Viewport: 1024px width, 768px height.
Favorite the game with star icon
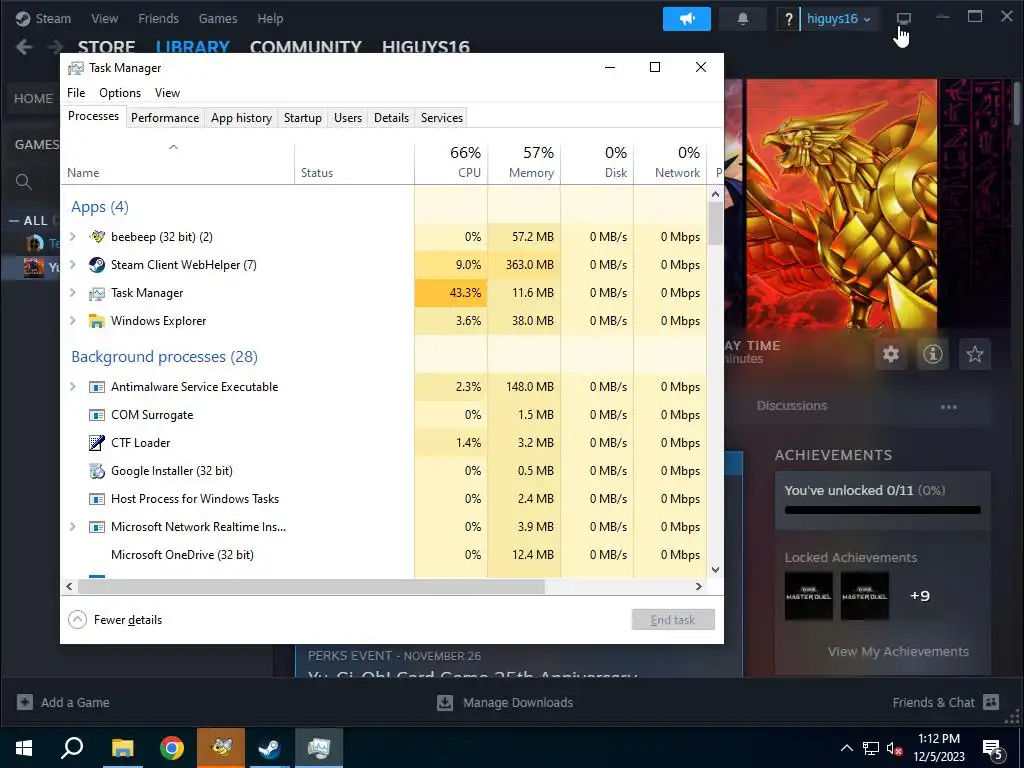click(x=974, y=354)
